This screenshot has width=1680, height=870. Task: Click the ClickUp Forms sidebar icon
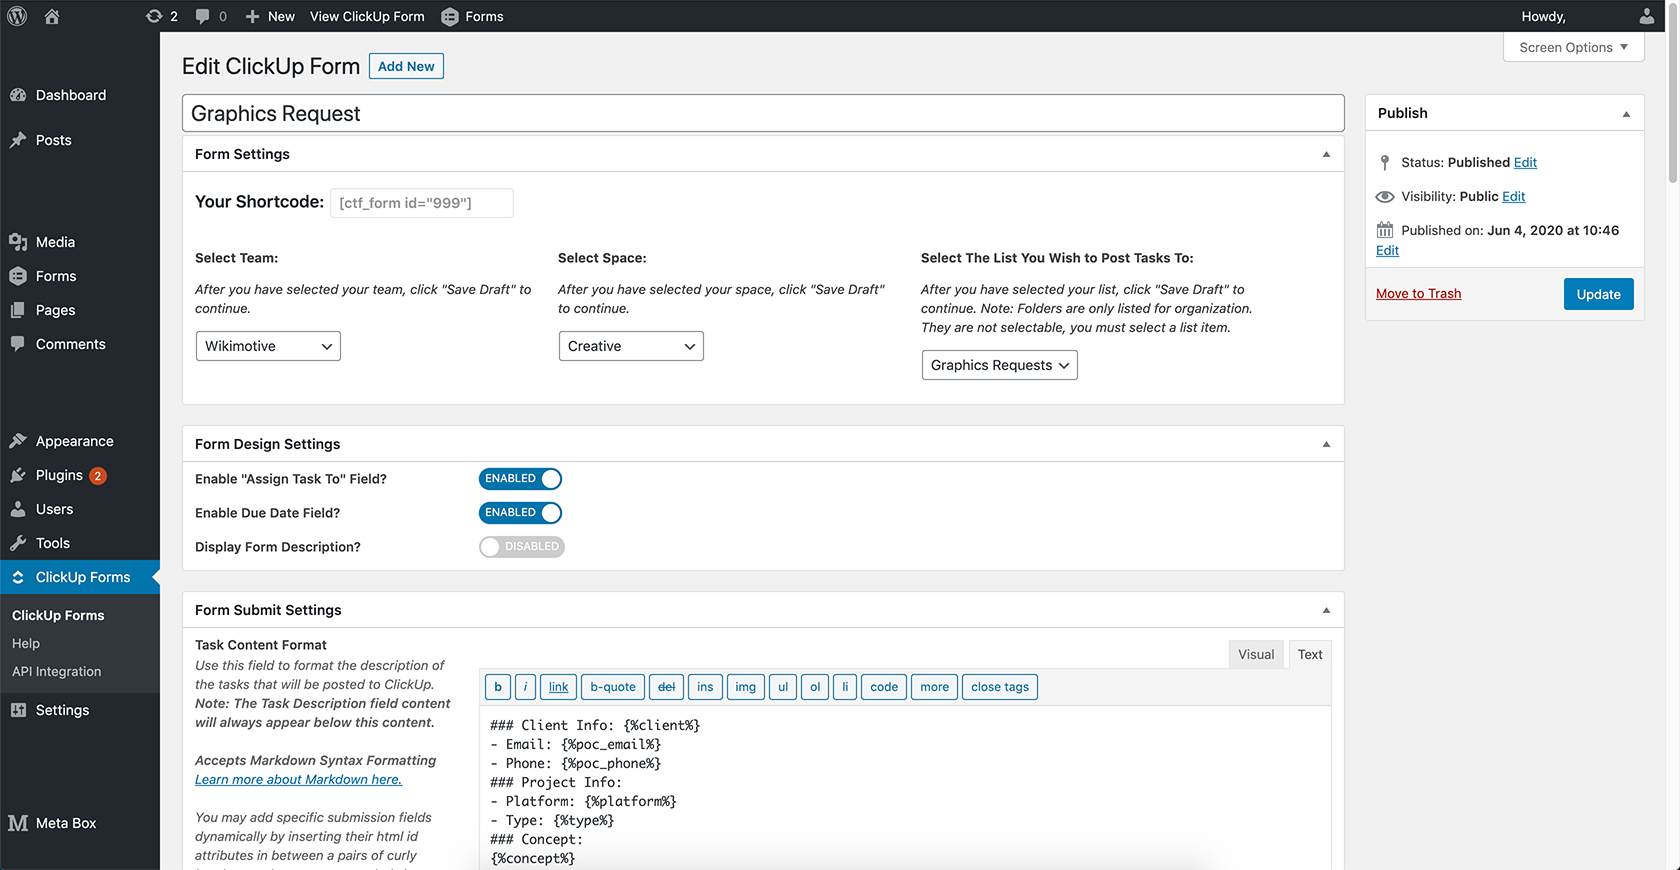(x=18, y=577)
